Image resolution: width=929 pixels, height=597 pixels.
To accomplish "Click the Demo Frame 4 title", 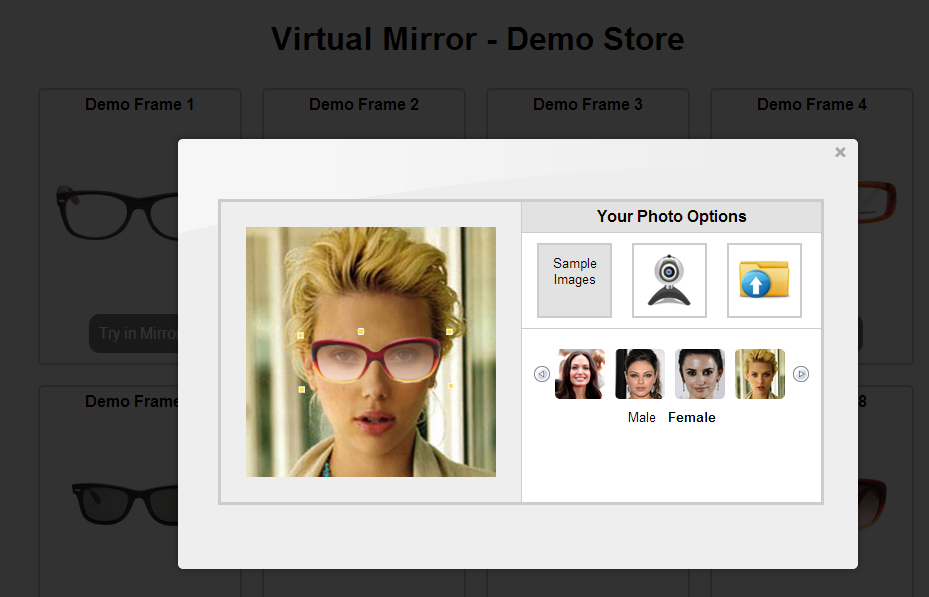I will click(x=812, y=104).
